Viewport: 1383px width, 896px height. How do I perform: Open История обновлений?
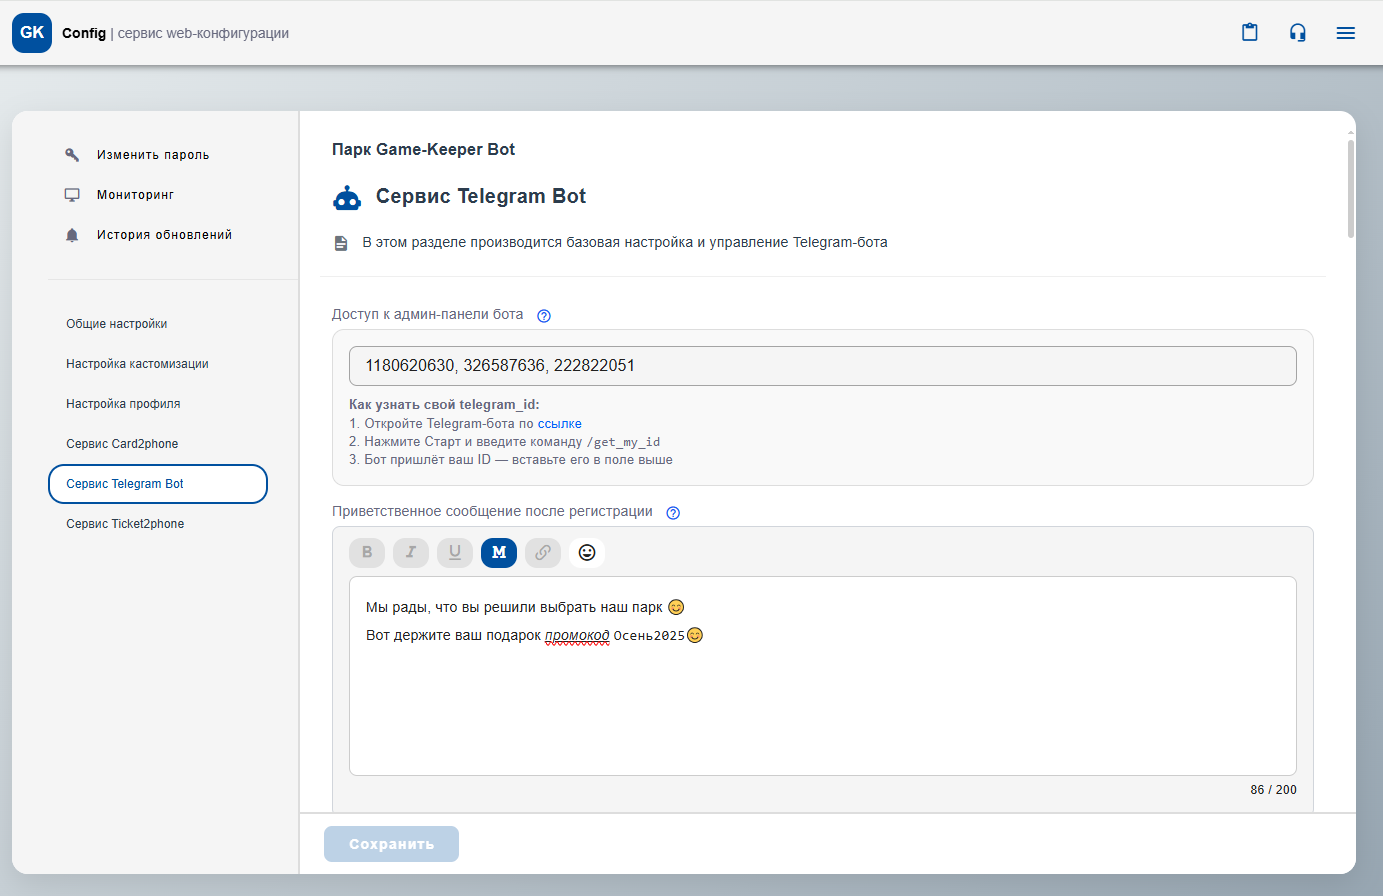point(164,235)
